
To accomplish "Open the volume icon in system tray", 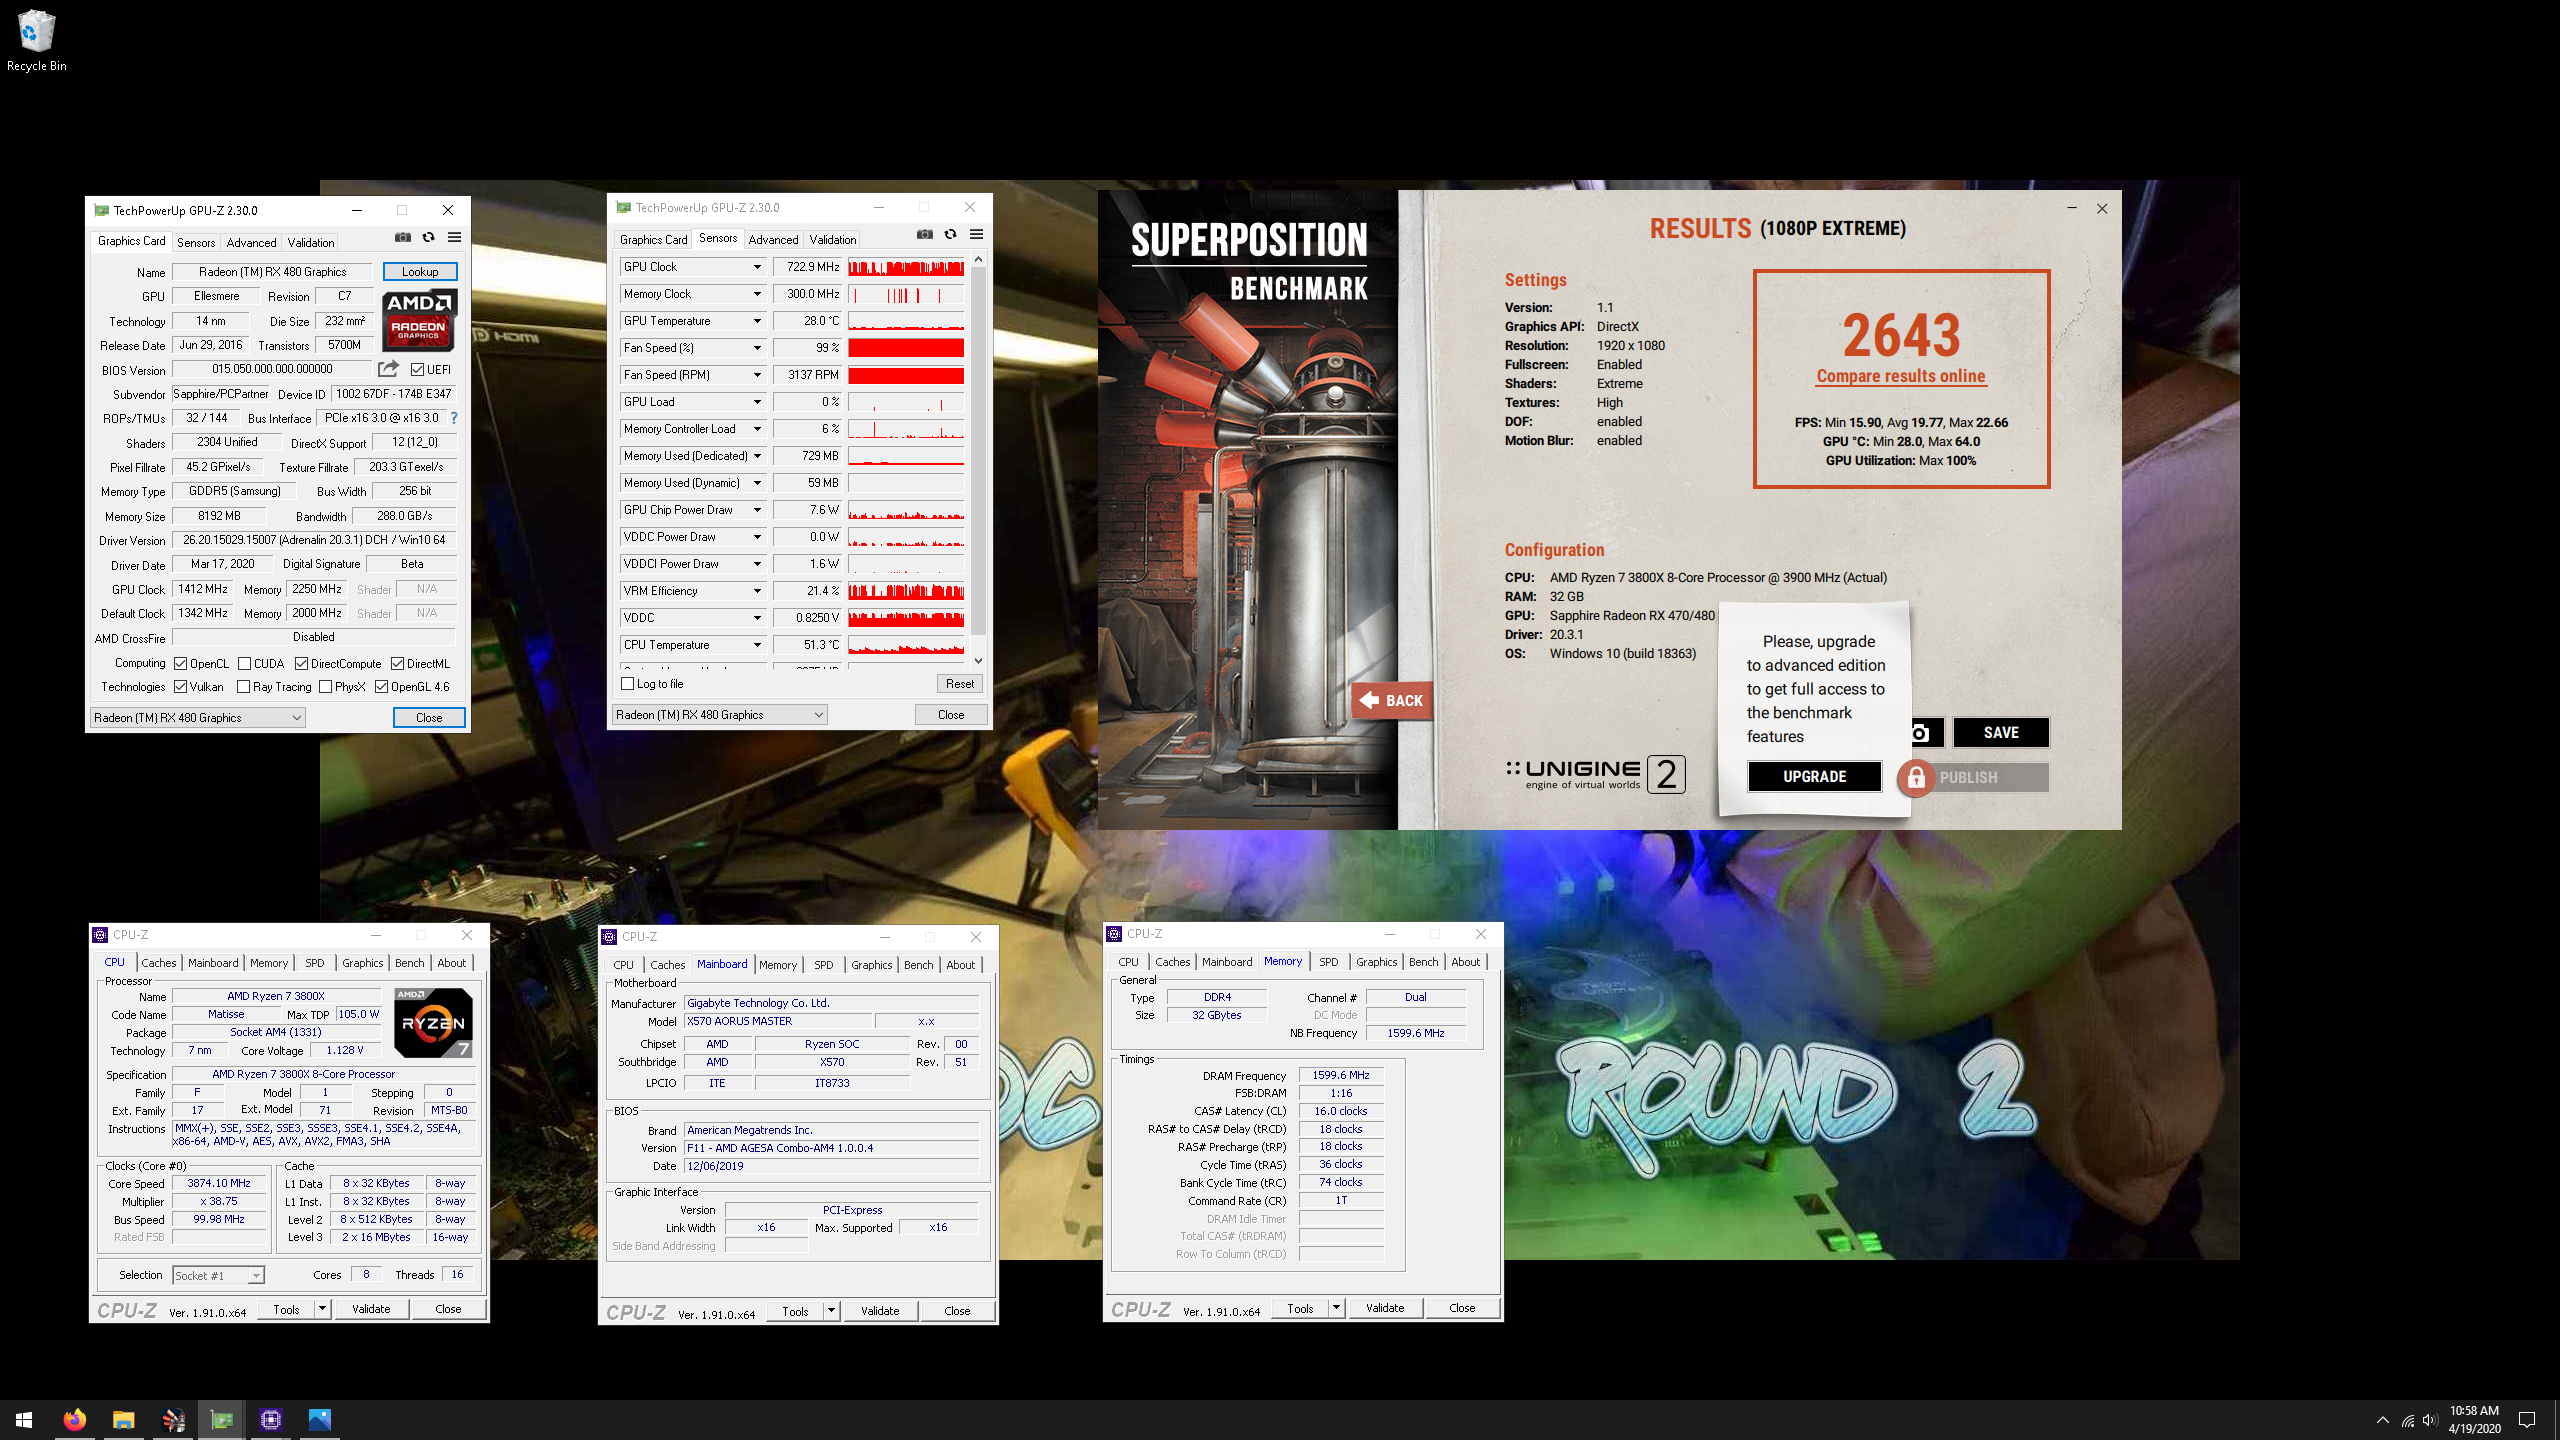I will coord(2429,1420).
